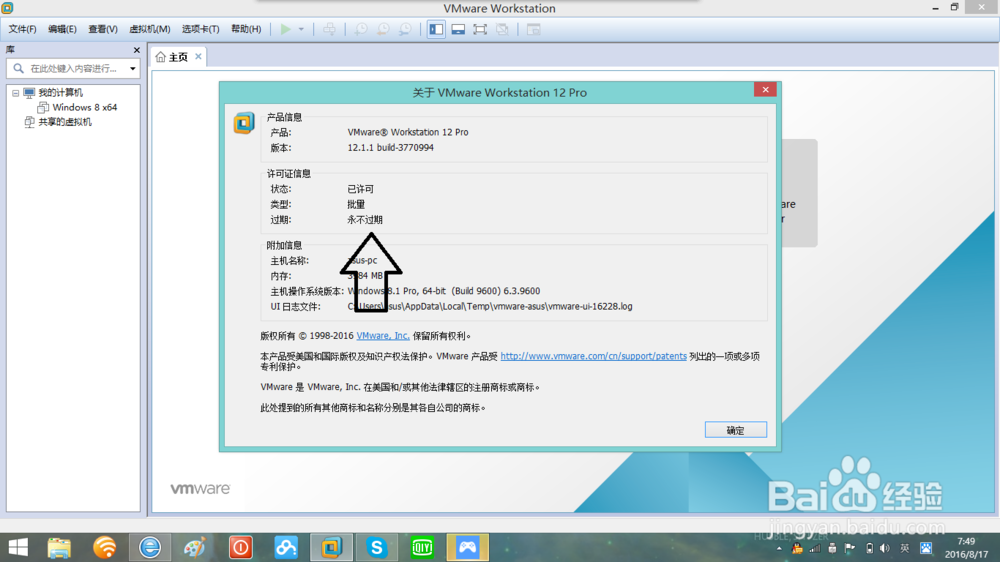Click the revert snapshot toolbar icon
Screen dimensions: 1000x562
[383, 29]
